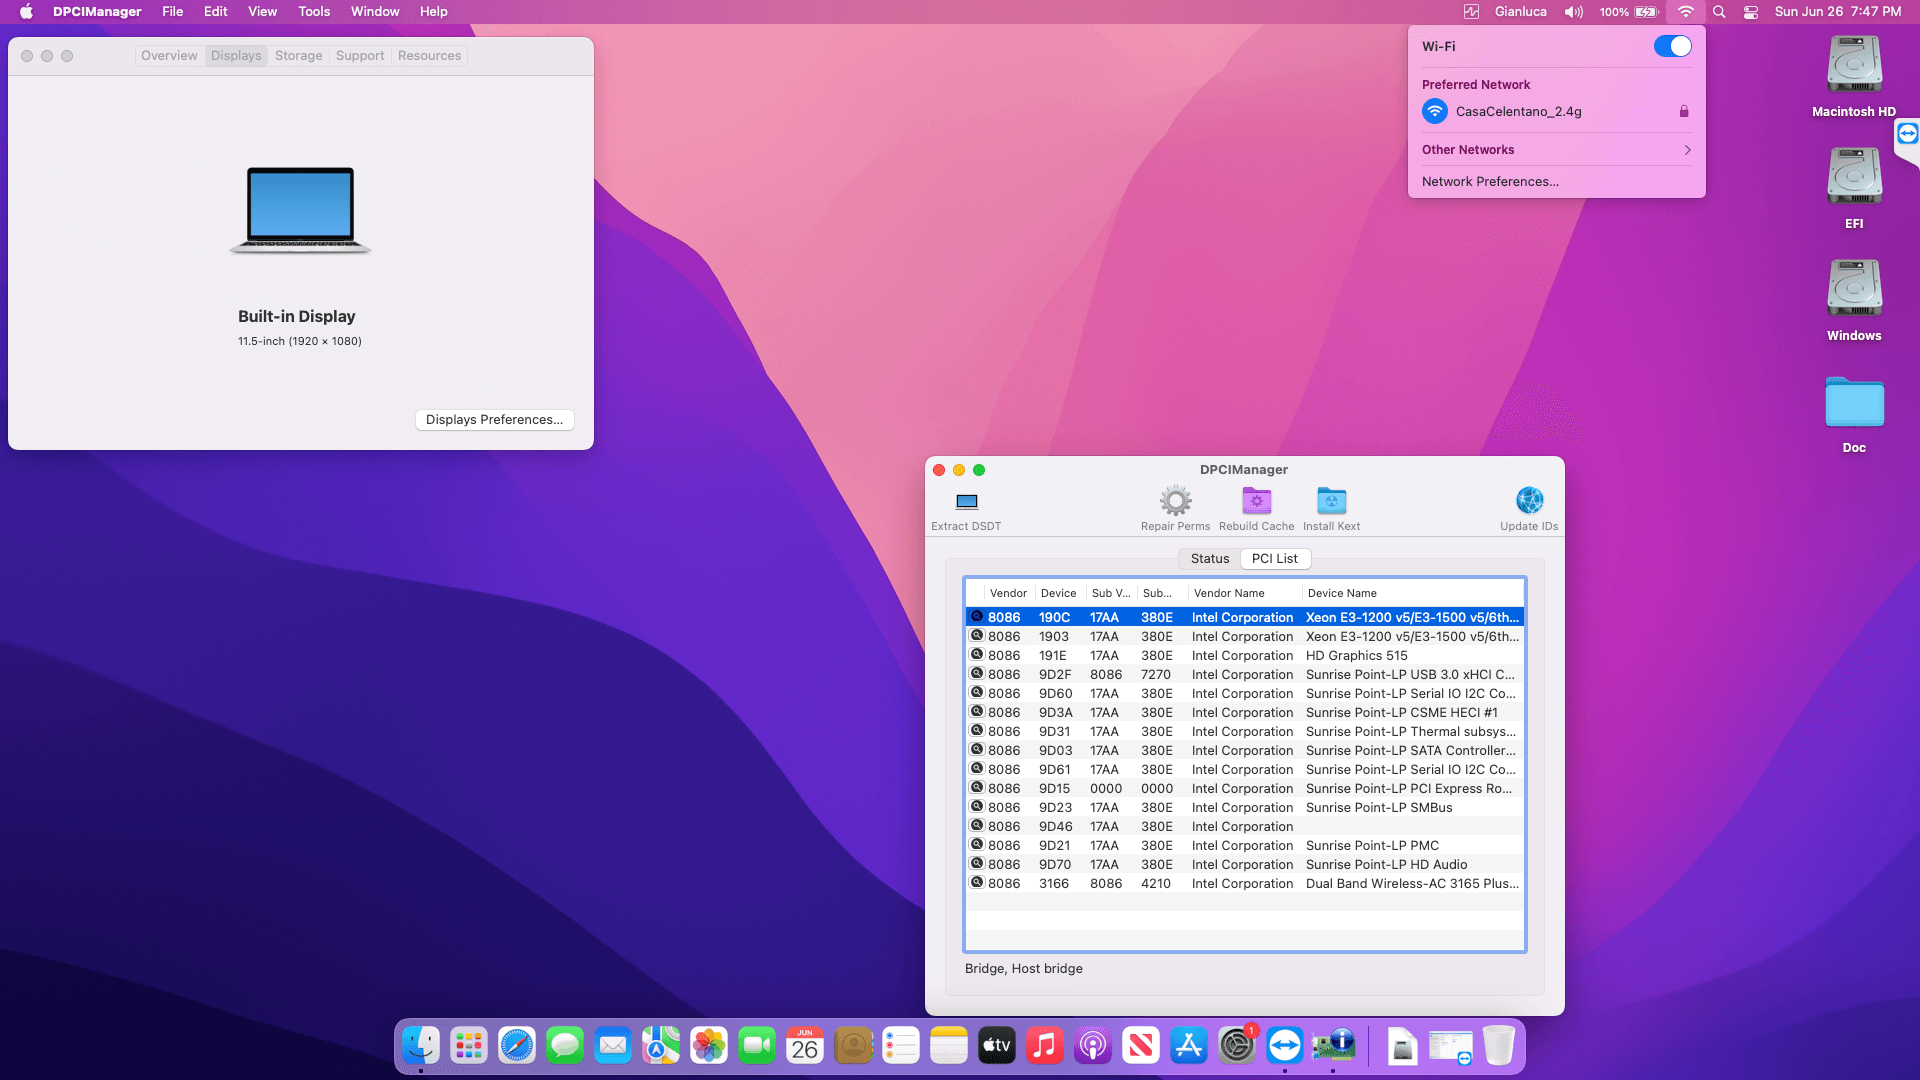Select the EFI drive desktop icon
This screenshot has height=1080, width=1920.
point(1854,177)
